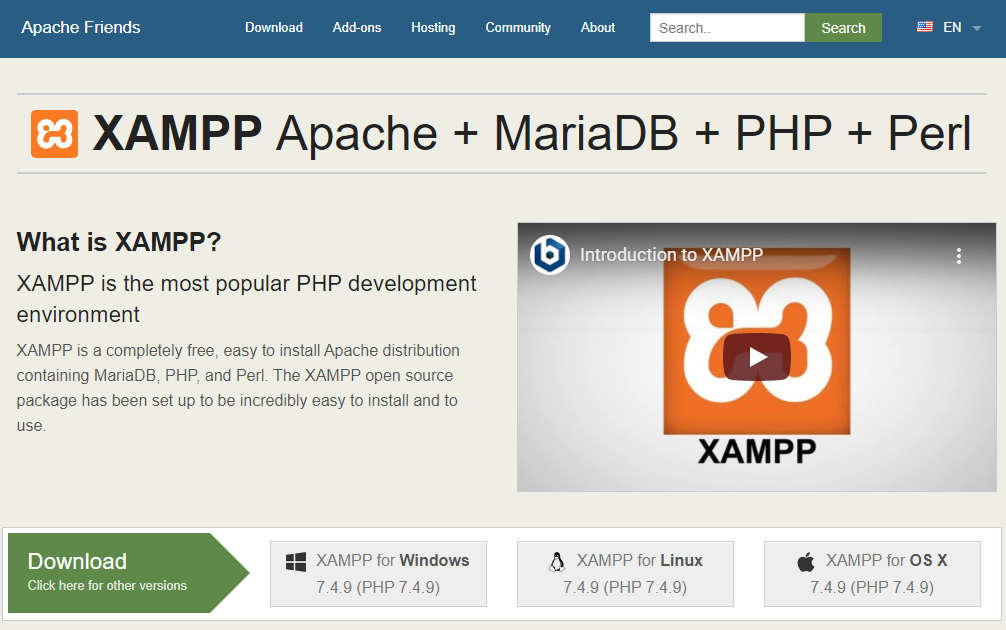The height and width of the screenshot is (630, 1006).
Task: Open the video channel avatar icon
Action: [x=550, y=255]
